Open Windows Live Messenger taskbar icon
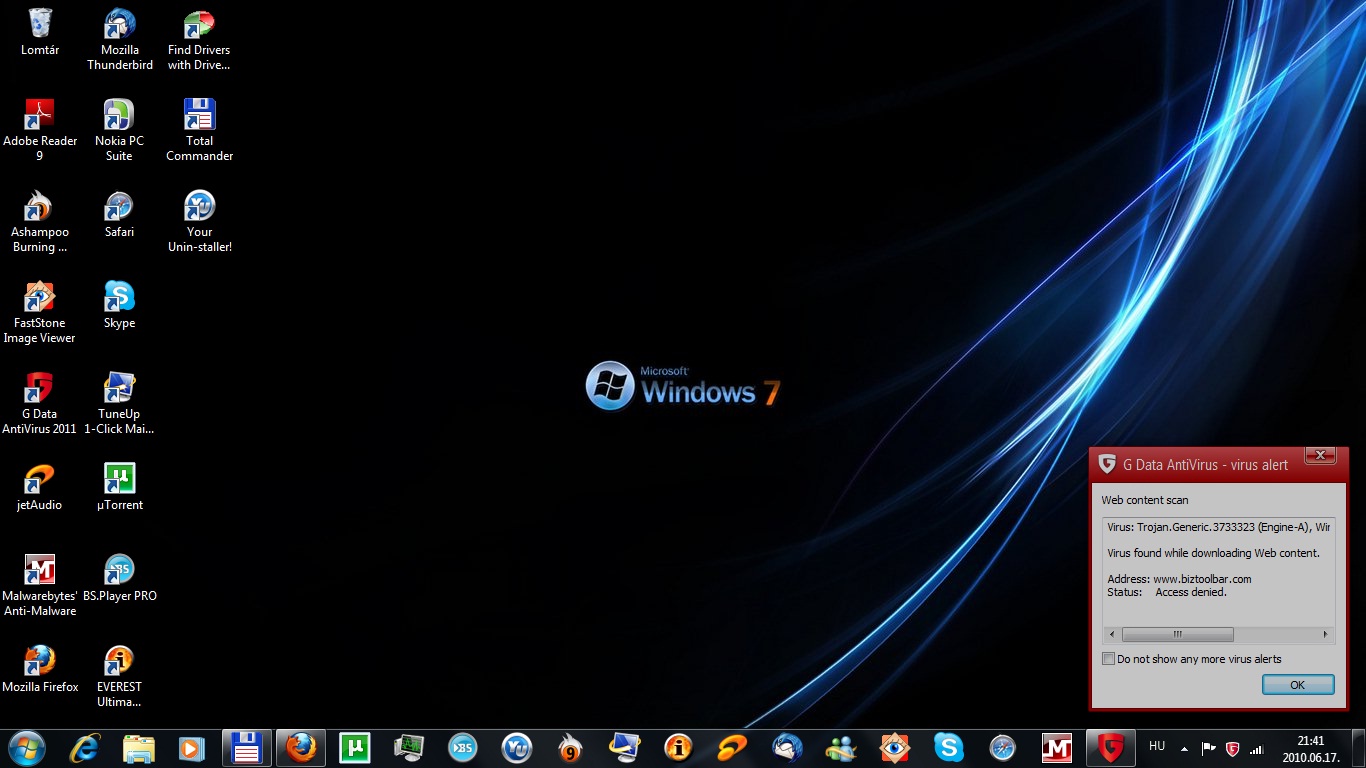This screenshot has width=1366, height=768. click(x=840, y=748)
